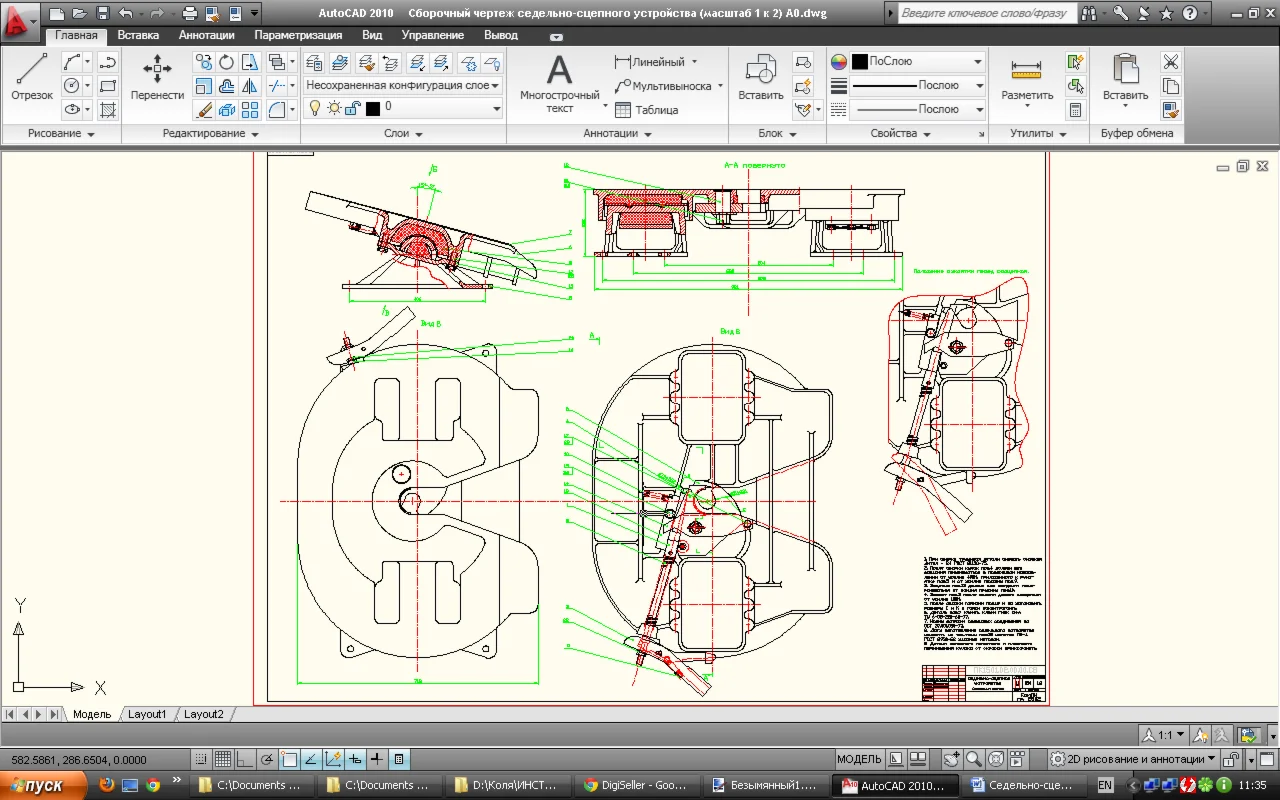Toggle grid display in the status bar
The image size is (1280, 800).
point(223,759)
